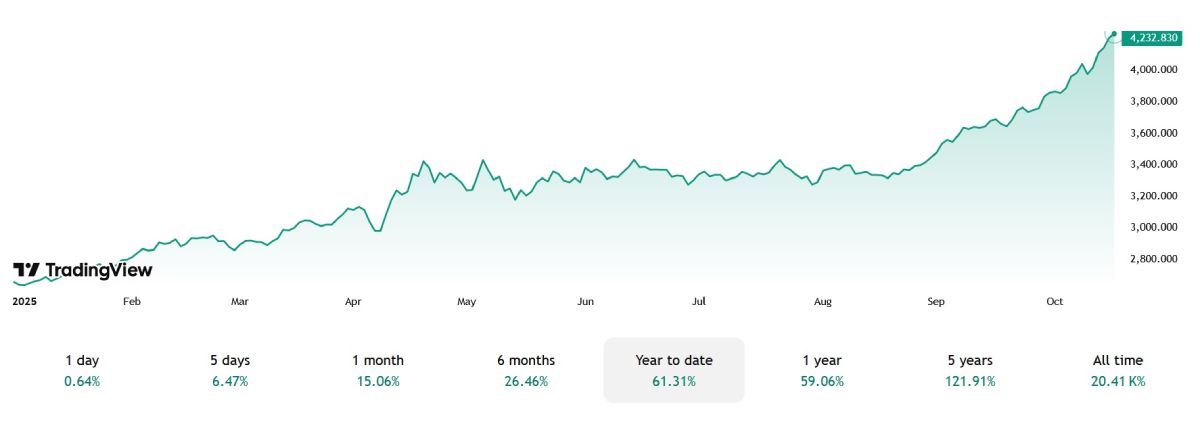1200x428 pixels.
Task: Click the Year to date tab
Action: (x=674, y=370)
